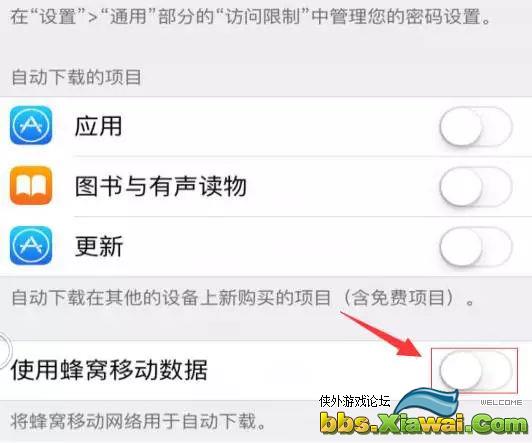Tap the 自动下载在其他的设备上 description text

(x=243, y=298)
